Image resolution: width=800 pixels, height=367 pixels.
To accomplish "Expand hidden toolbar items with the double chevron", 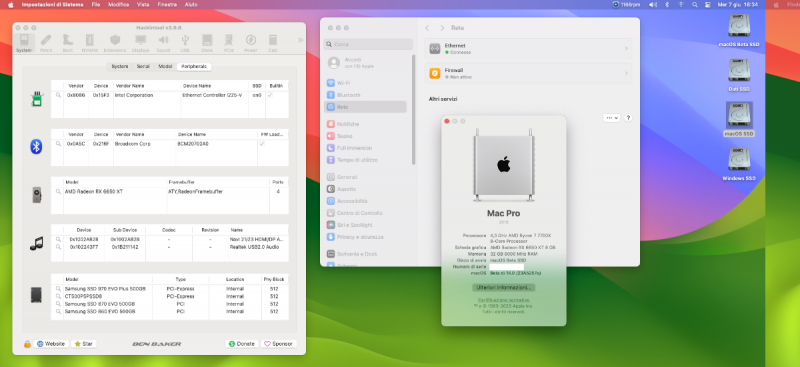I will point(300,40).
